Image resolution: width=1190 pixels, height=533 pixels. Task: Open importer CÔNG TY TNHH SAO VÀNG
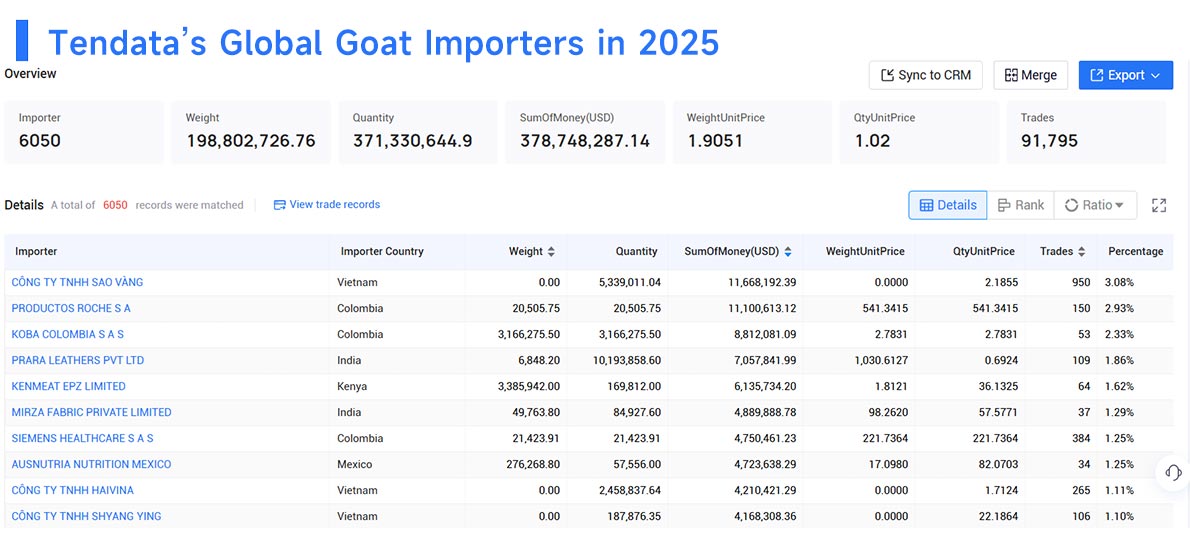point(77,282)
